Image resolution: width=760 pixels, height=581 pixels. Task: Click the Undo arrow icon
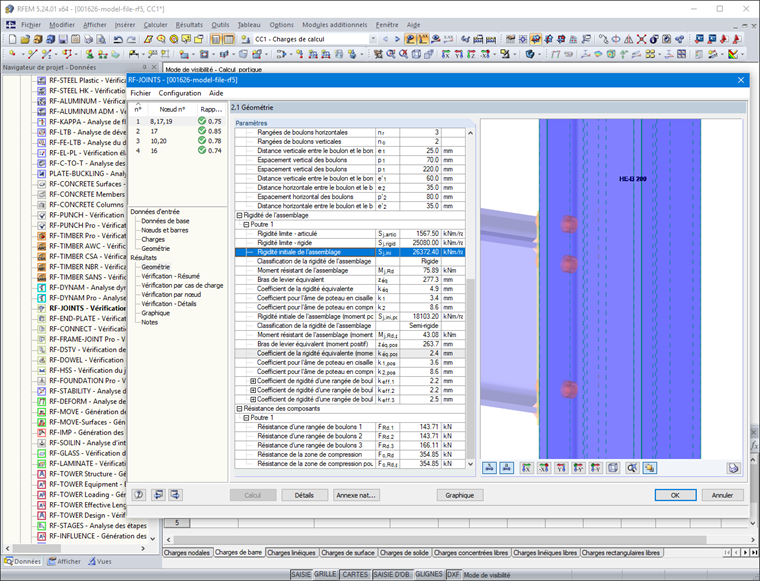[x=118, y=39]
